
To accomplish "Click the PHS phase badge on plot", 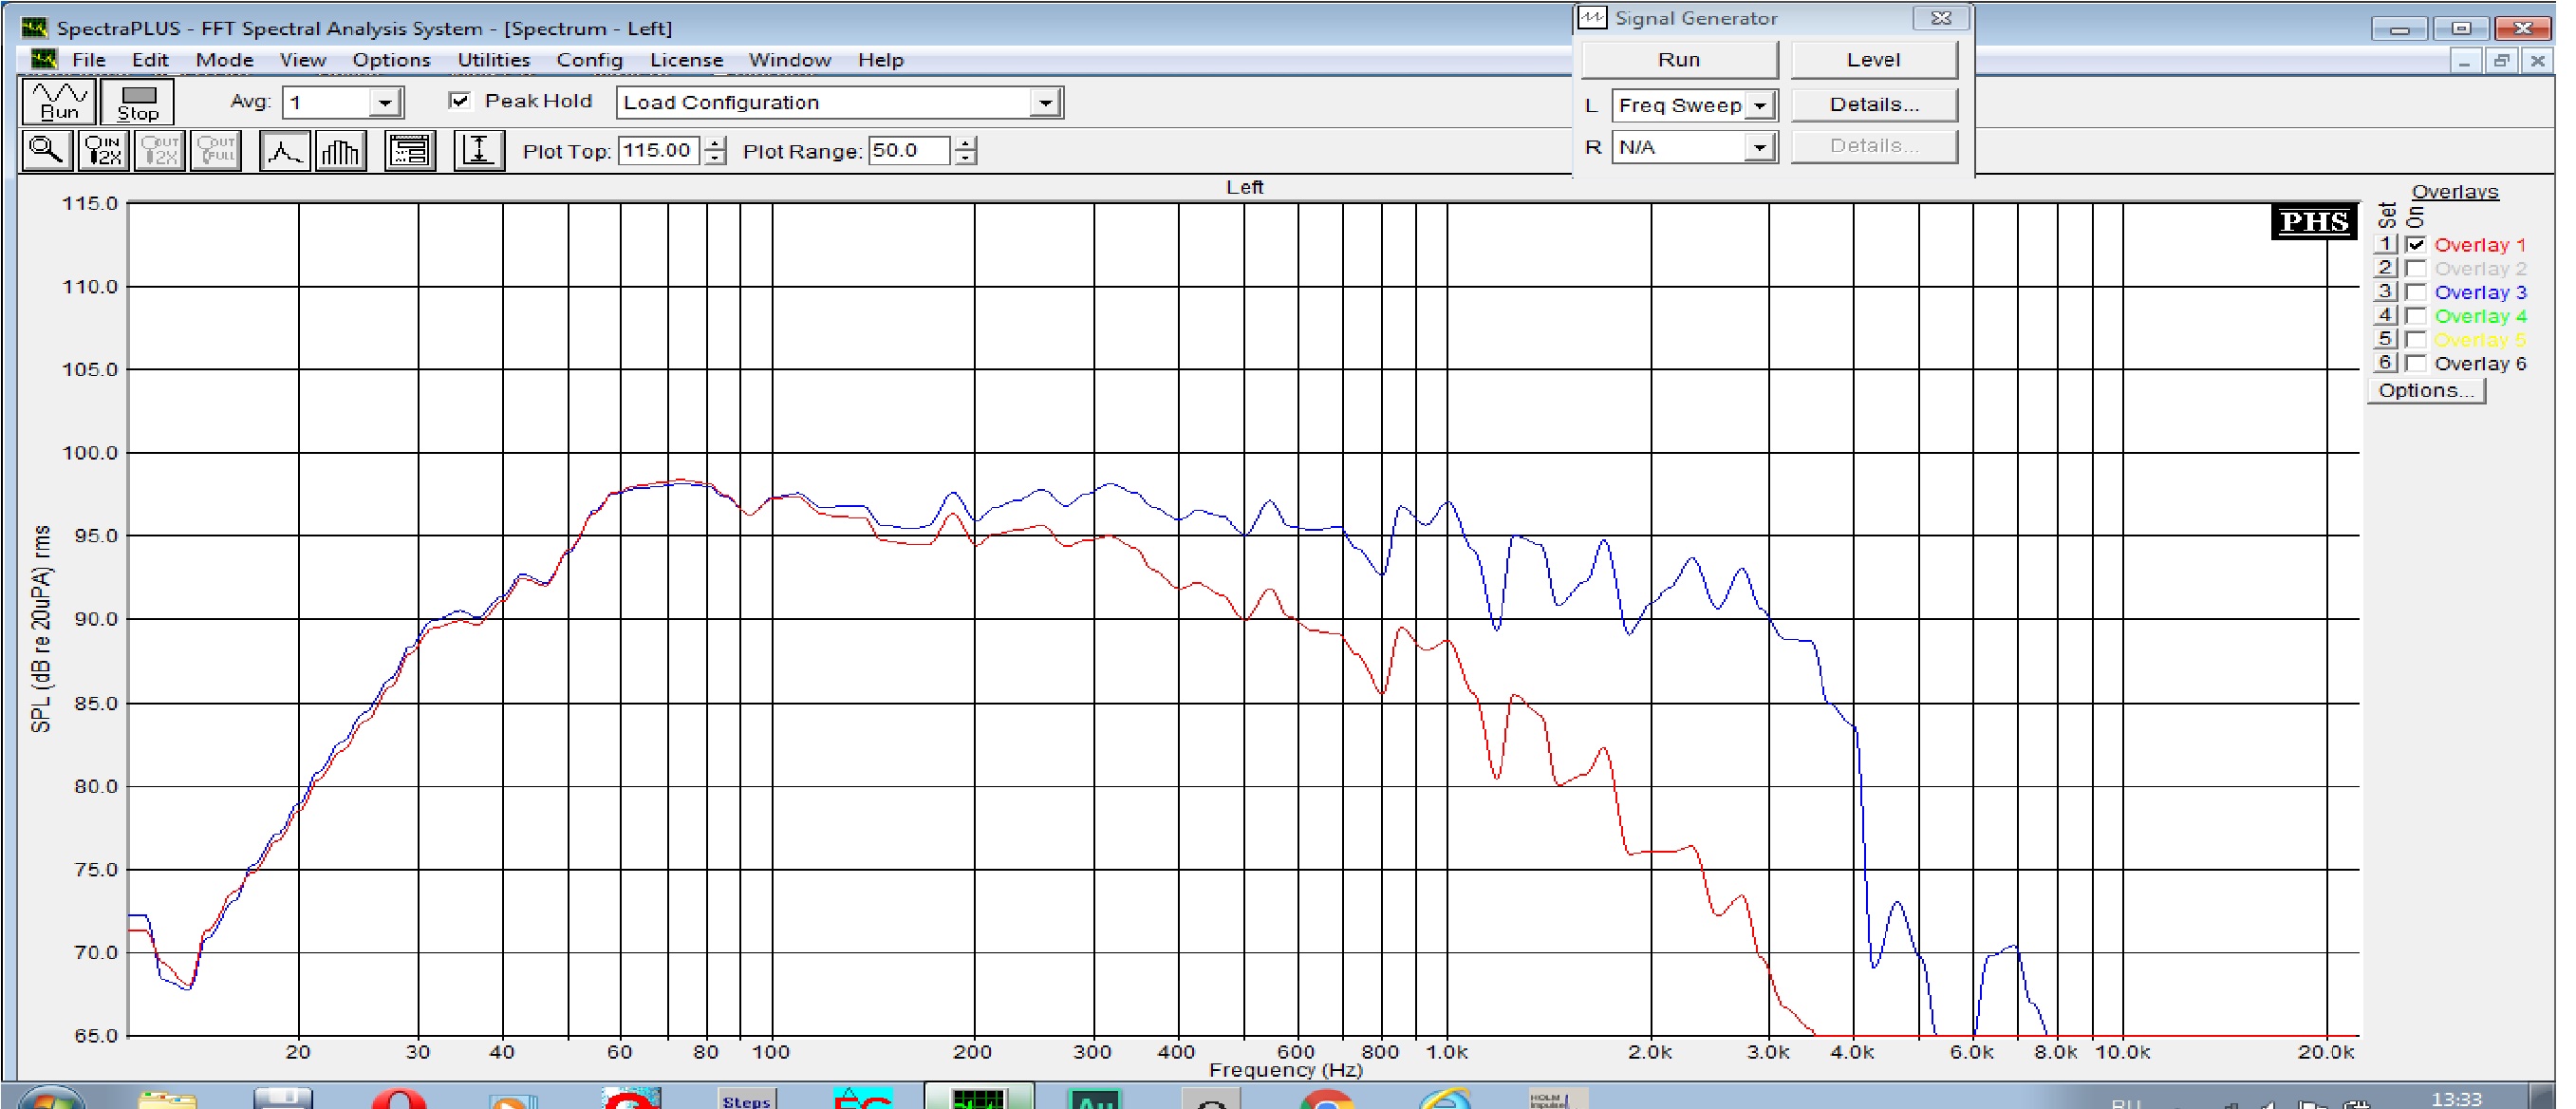I will (x=2312, y=221).
